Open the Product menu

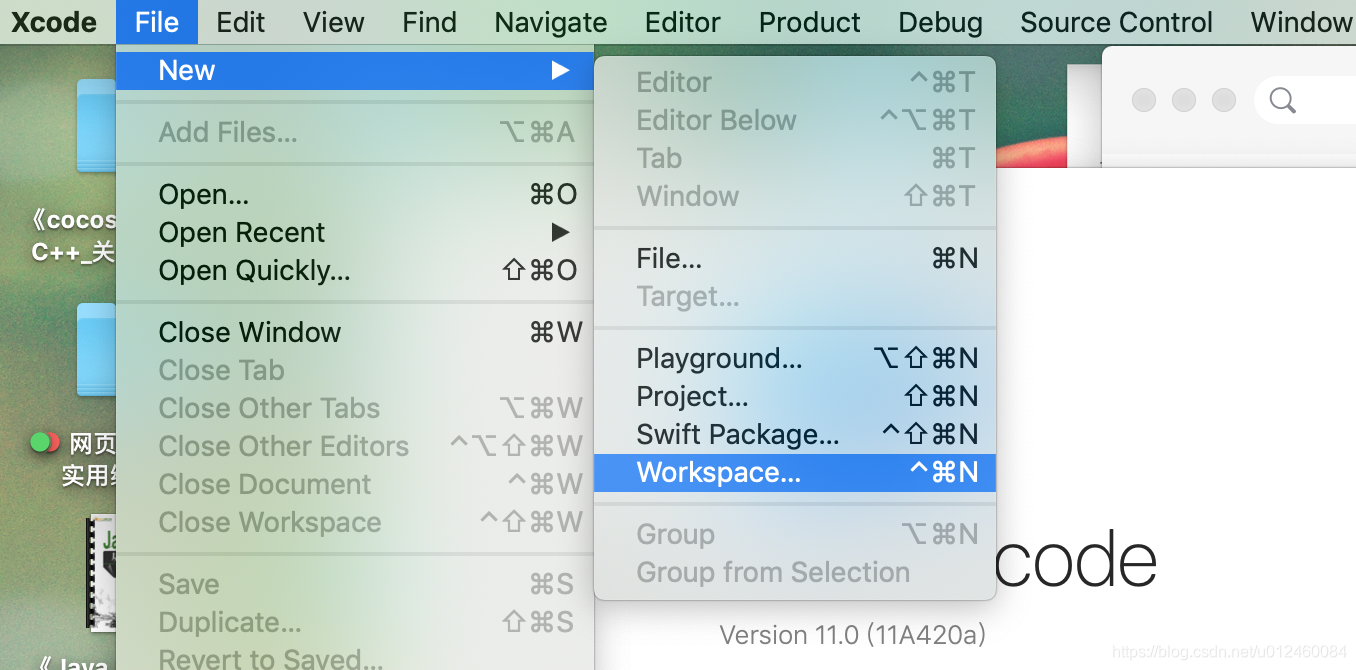coord(809,22)
